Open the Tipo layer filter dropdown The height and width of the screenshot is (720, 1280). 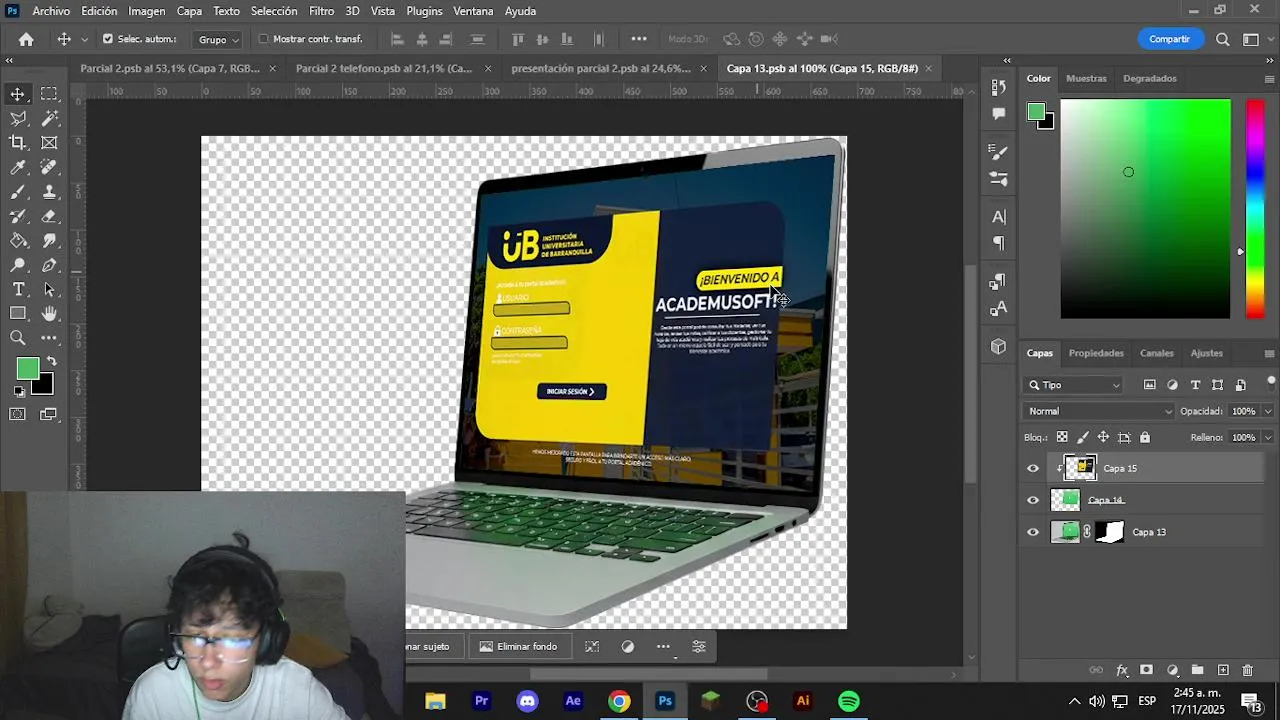pyautogui.click(x=1075, y=385)
